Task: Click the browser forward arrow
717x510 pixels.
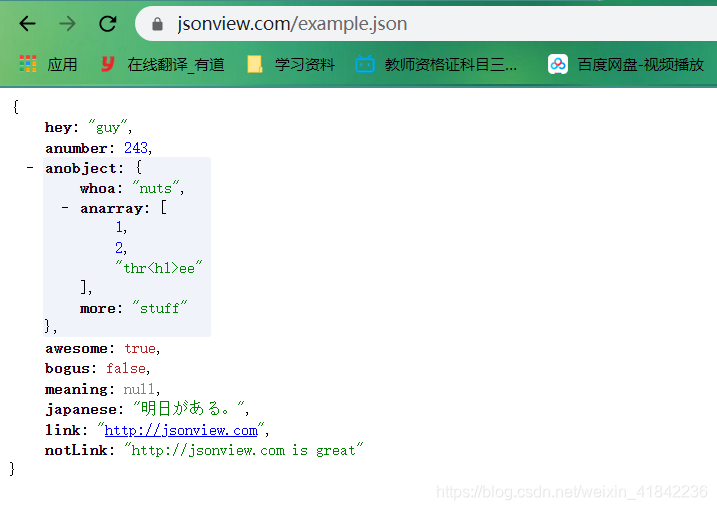Action: (x=68, y=23)
